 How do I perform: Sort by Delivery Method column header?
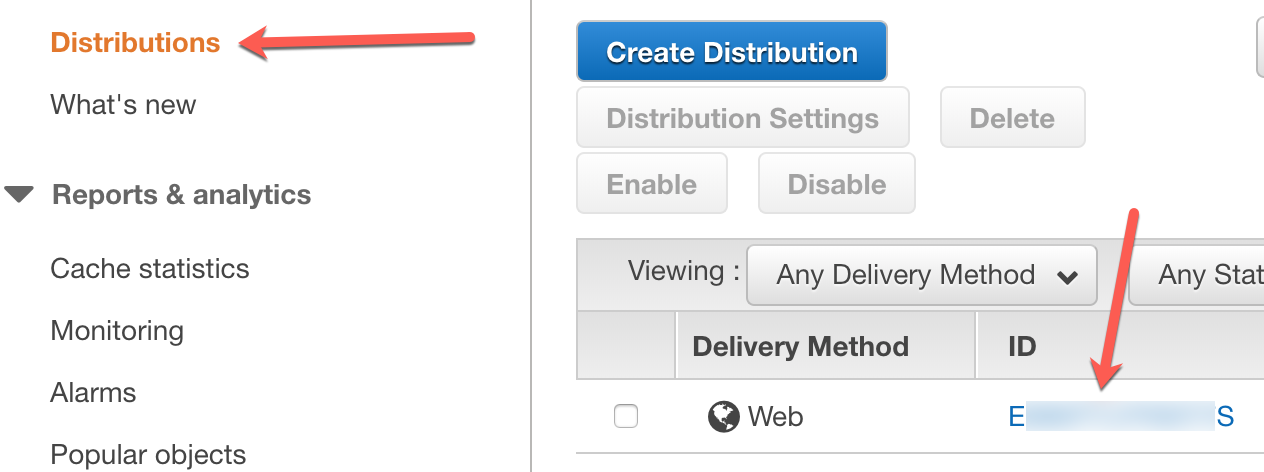pyautogui.click(x=800, y=347)
